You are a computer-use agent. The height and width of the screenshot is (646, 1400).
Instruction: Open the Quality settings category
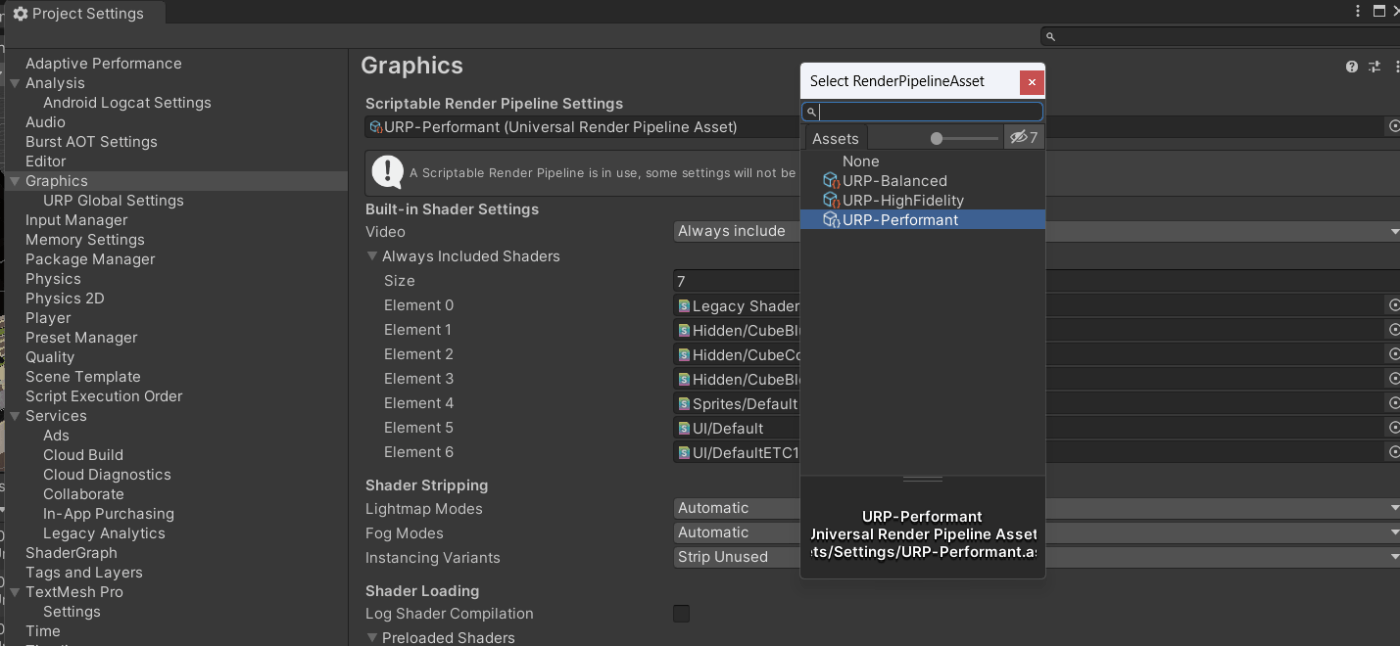[50, 357]
